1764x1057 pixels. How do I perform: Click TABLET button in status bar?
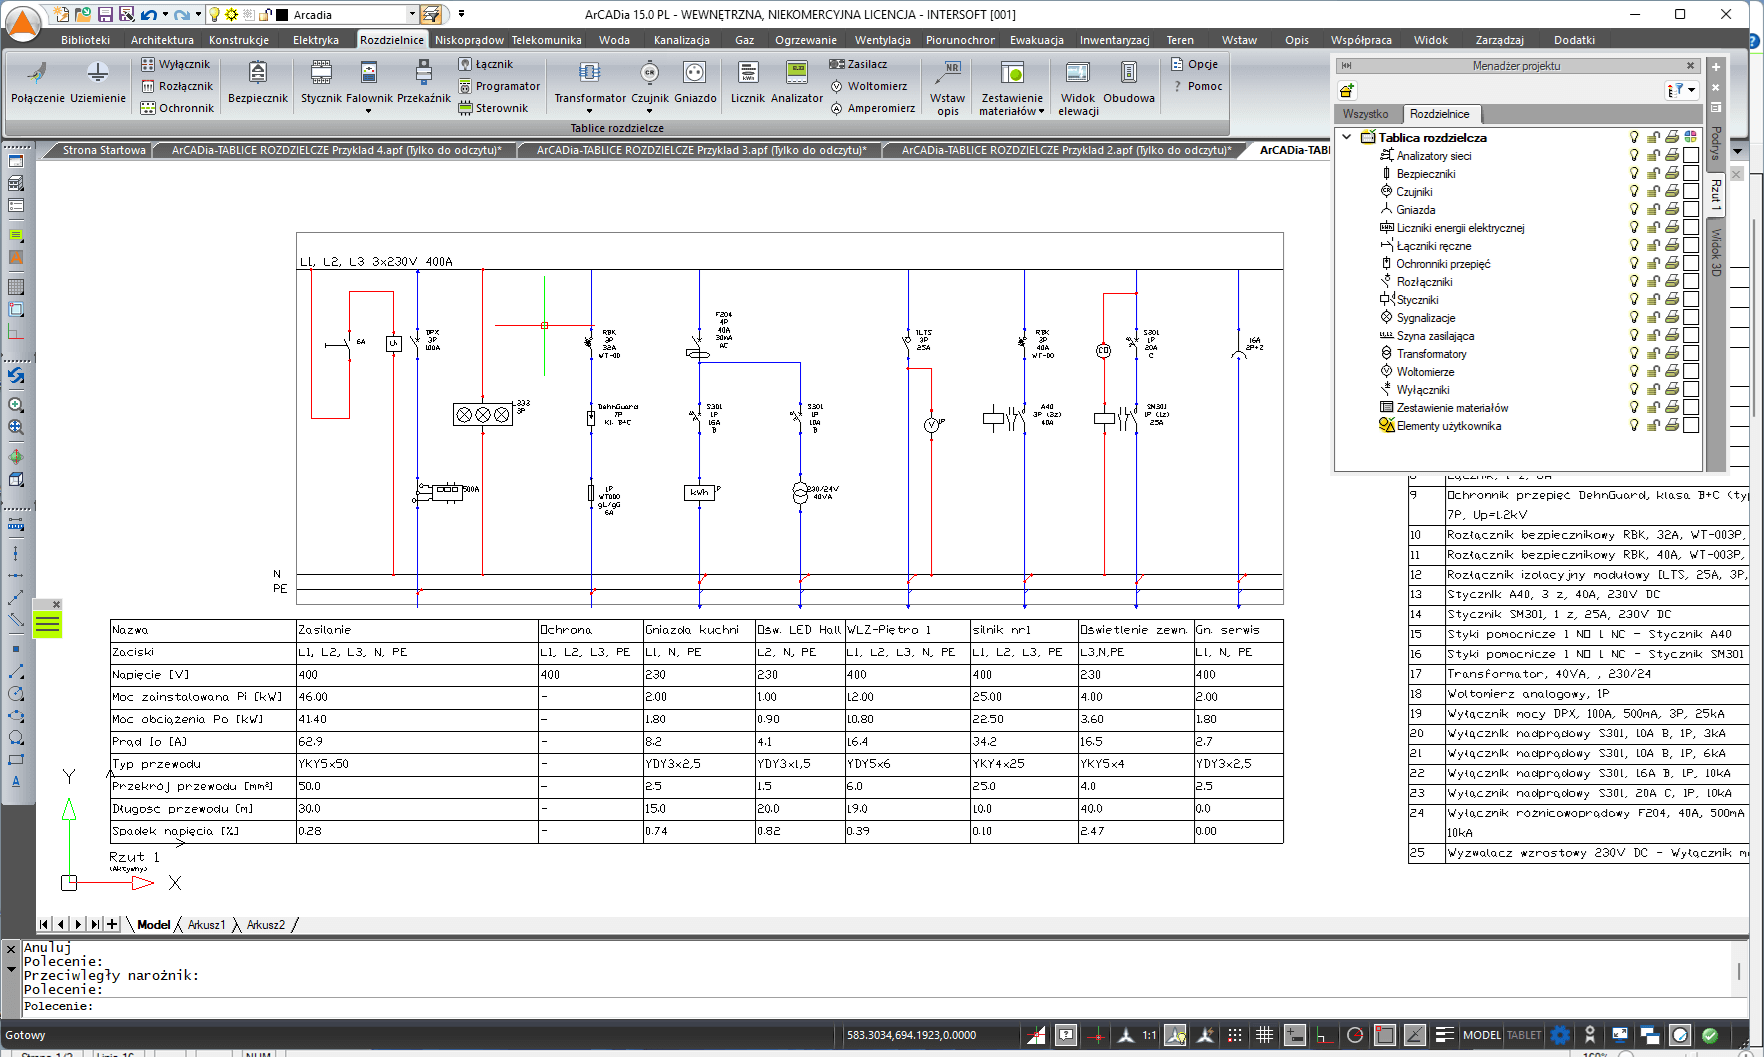coord(1524,1035)
